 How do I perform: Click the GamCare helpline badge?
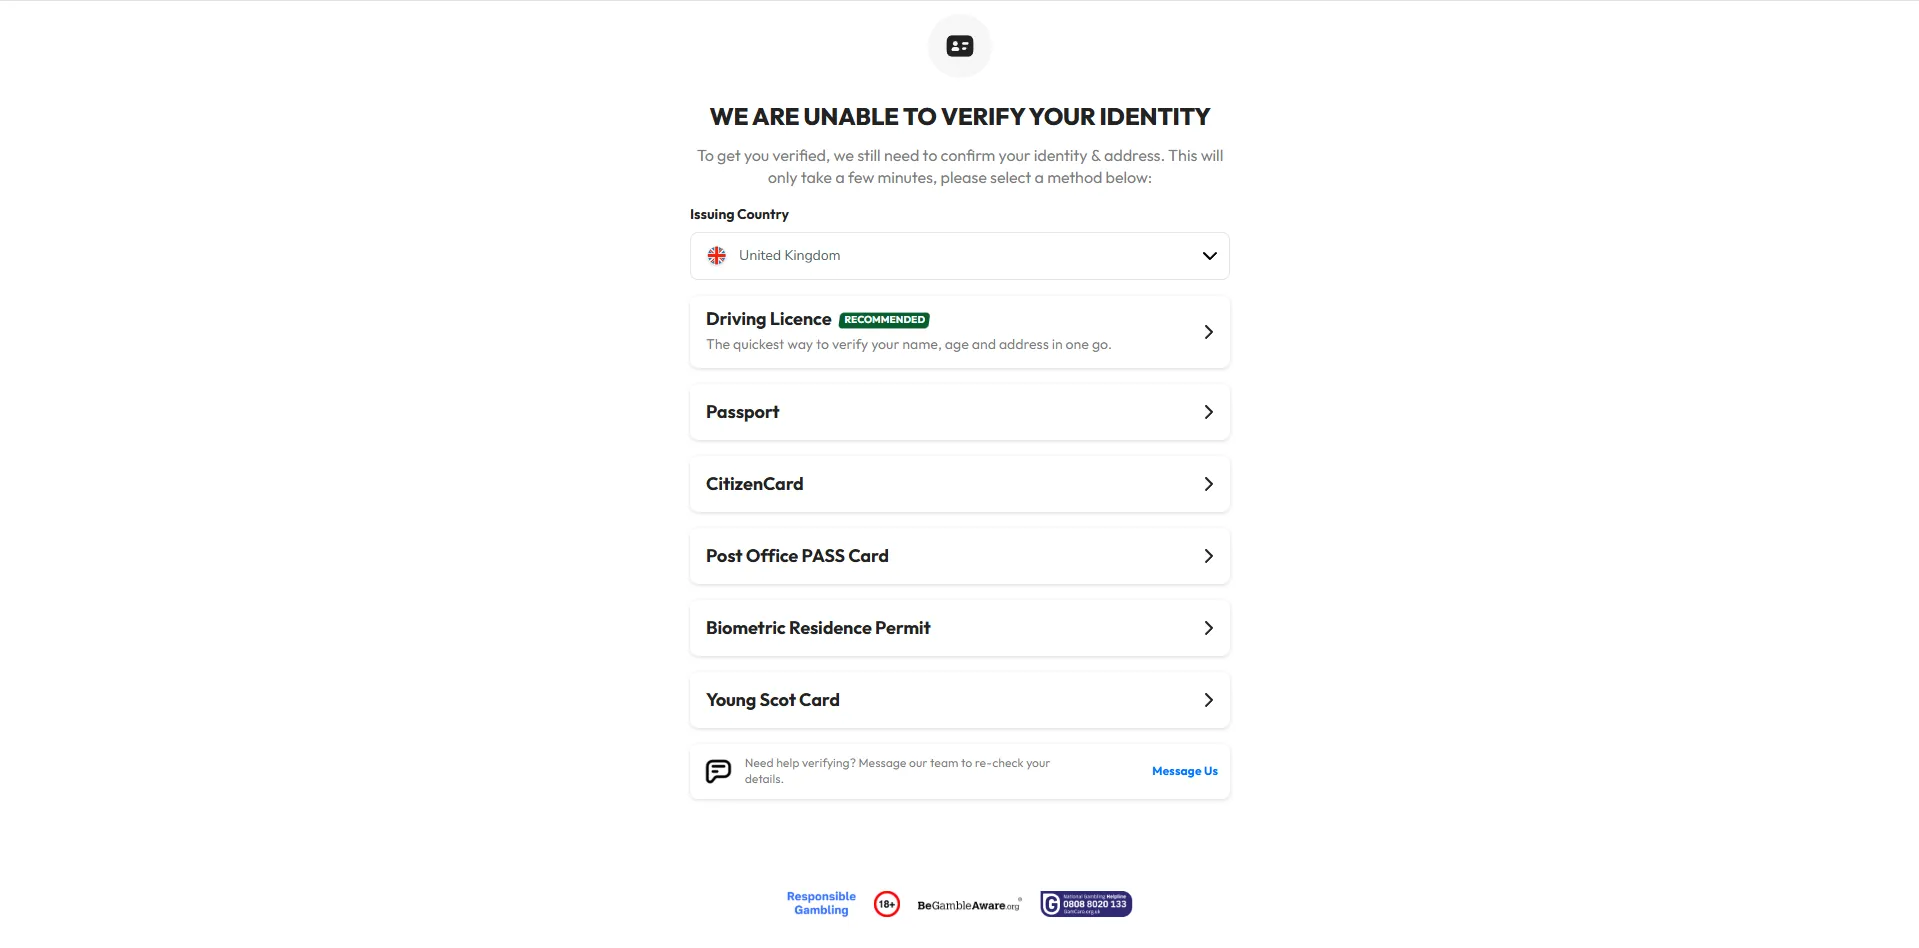pos(1085,904)
